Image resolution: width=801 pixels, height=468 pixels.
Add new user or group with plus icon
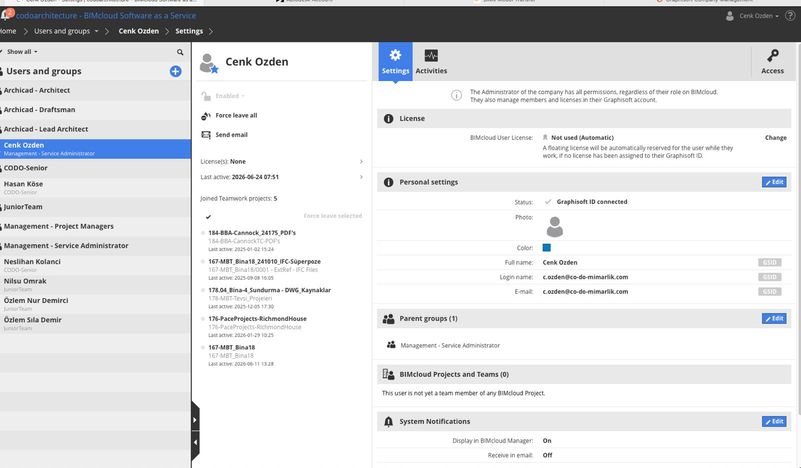coord(175,72)
